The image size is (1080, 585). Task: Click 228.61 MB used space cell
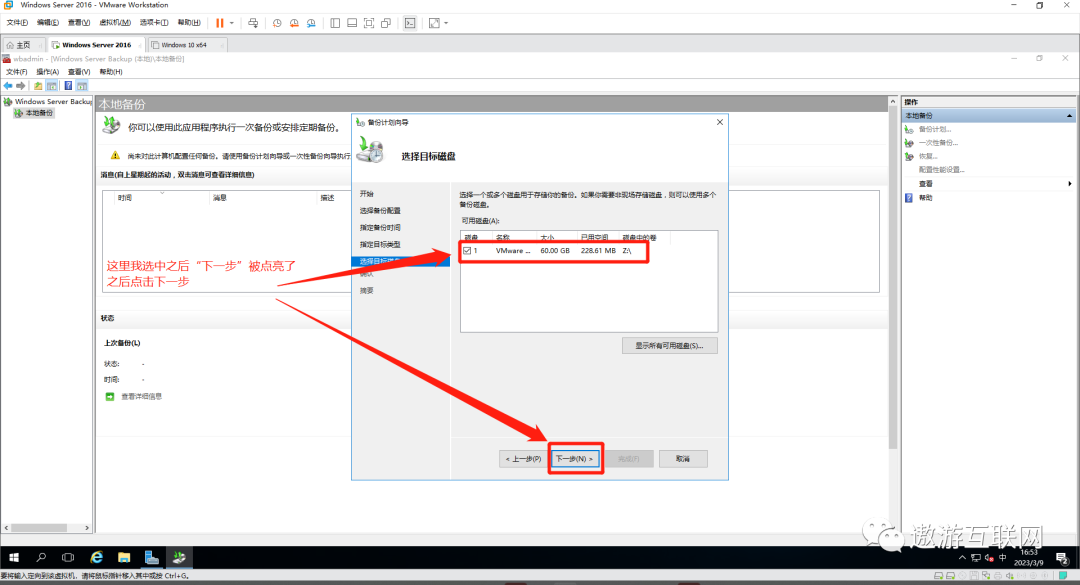pos(598,251)
